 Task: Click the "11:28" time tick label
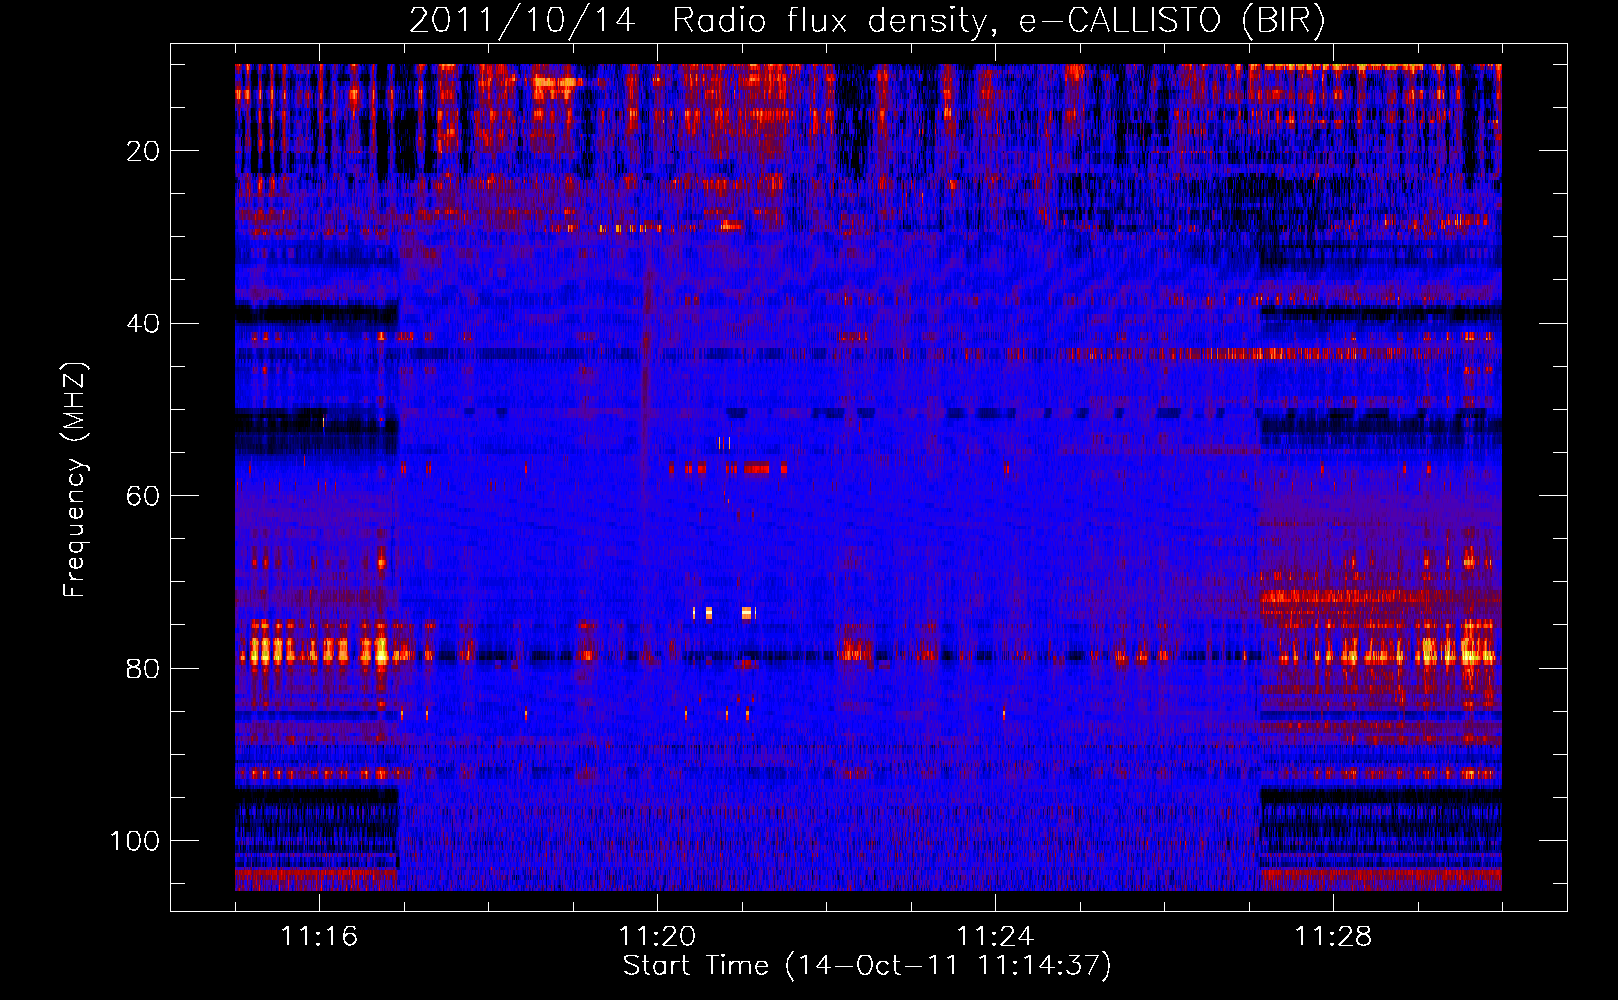1333,937
